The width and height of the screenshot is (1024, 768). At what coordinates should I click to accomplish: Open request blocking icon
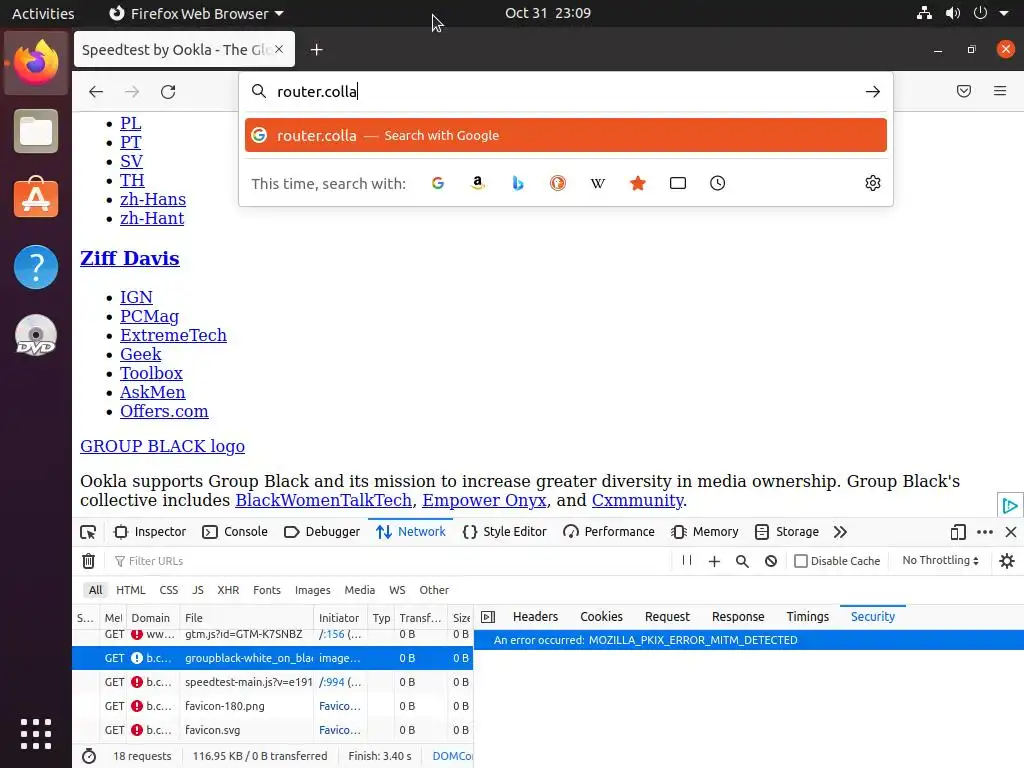click(x=771, y=561)
